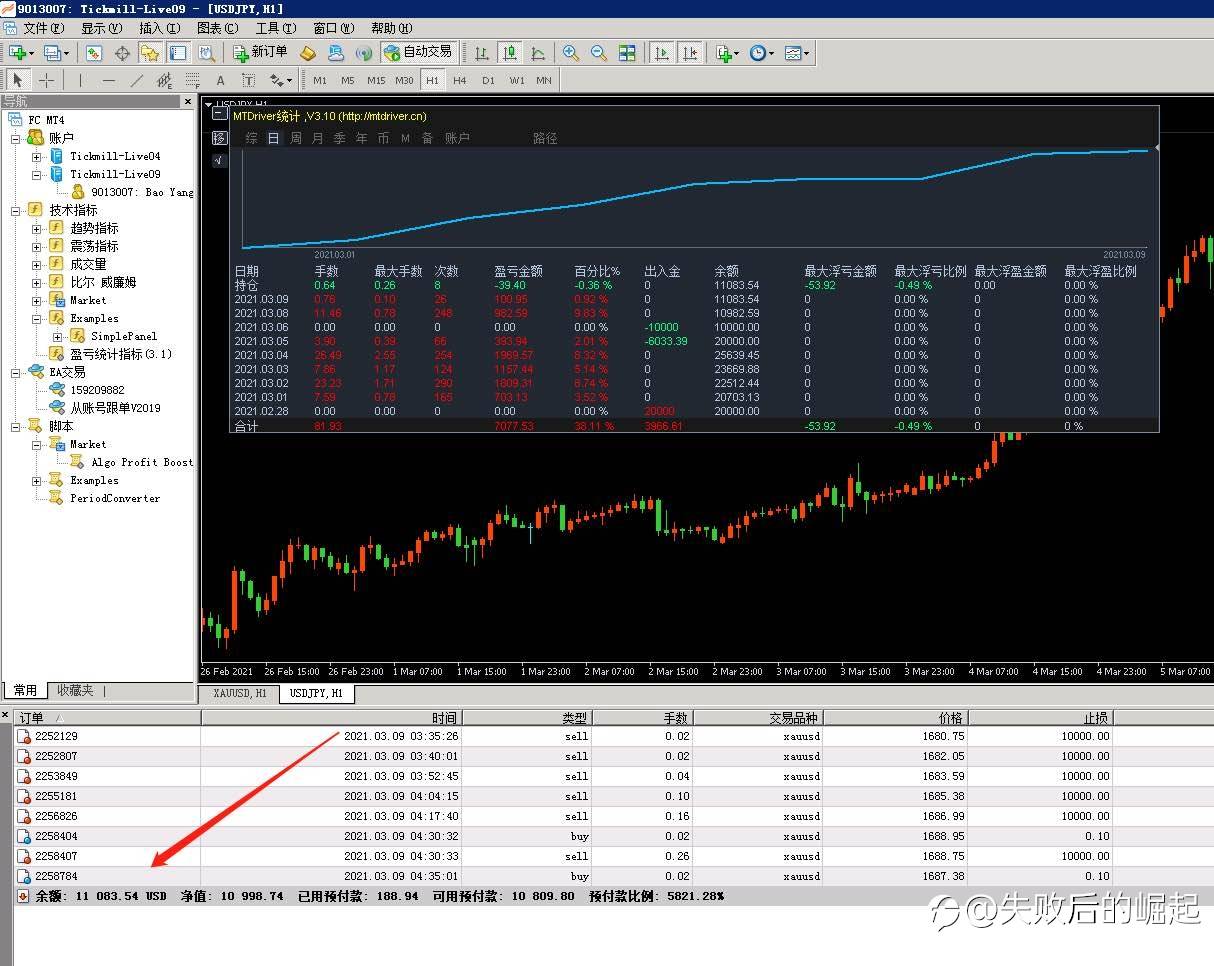
Task: Toggle chart auto scroll icon
Action: tap(661, 53)
